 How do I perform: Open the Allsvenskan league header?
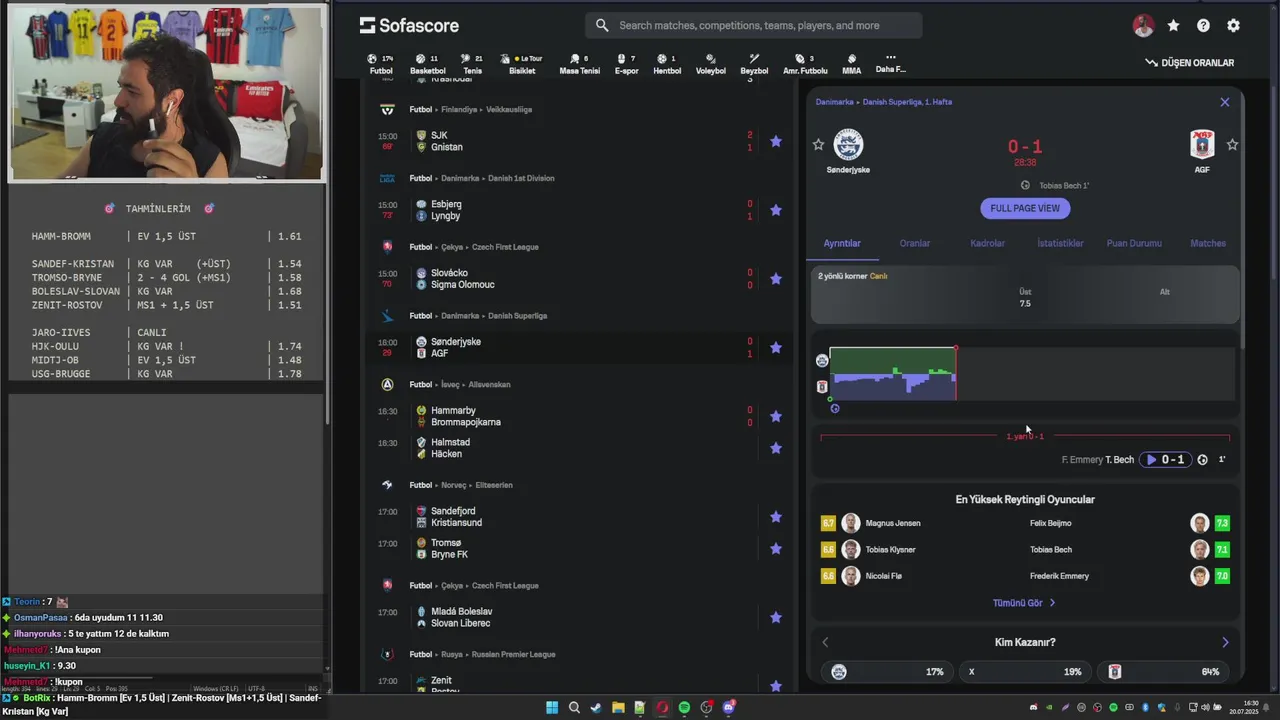(x=460, y=384)
